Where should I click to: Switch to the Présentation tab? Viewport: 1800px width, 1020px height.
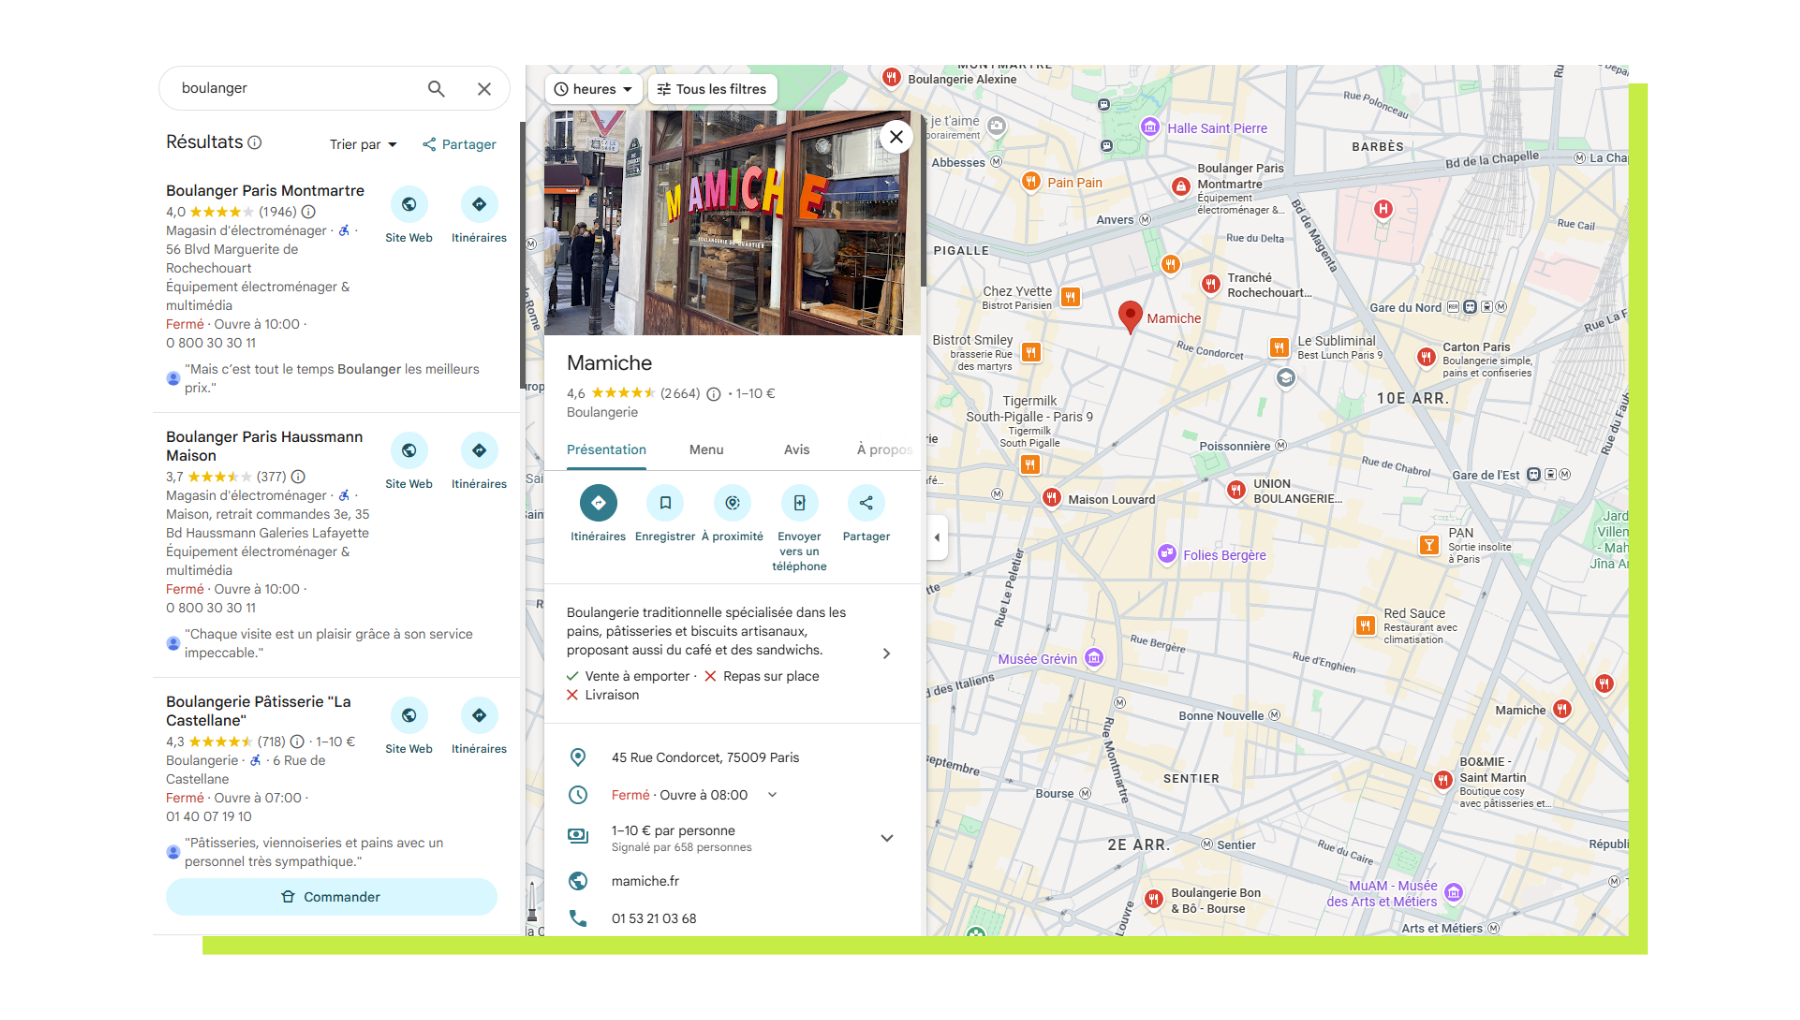tap(606, 450)
